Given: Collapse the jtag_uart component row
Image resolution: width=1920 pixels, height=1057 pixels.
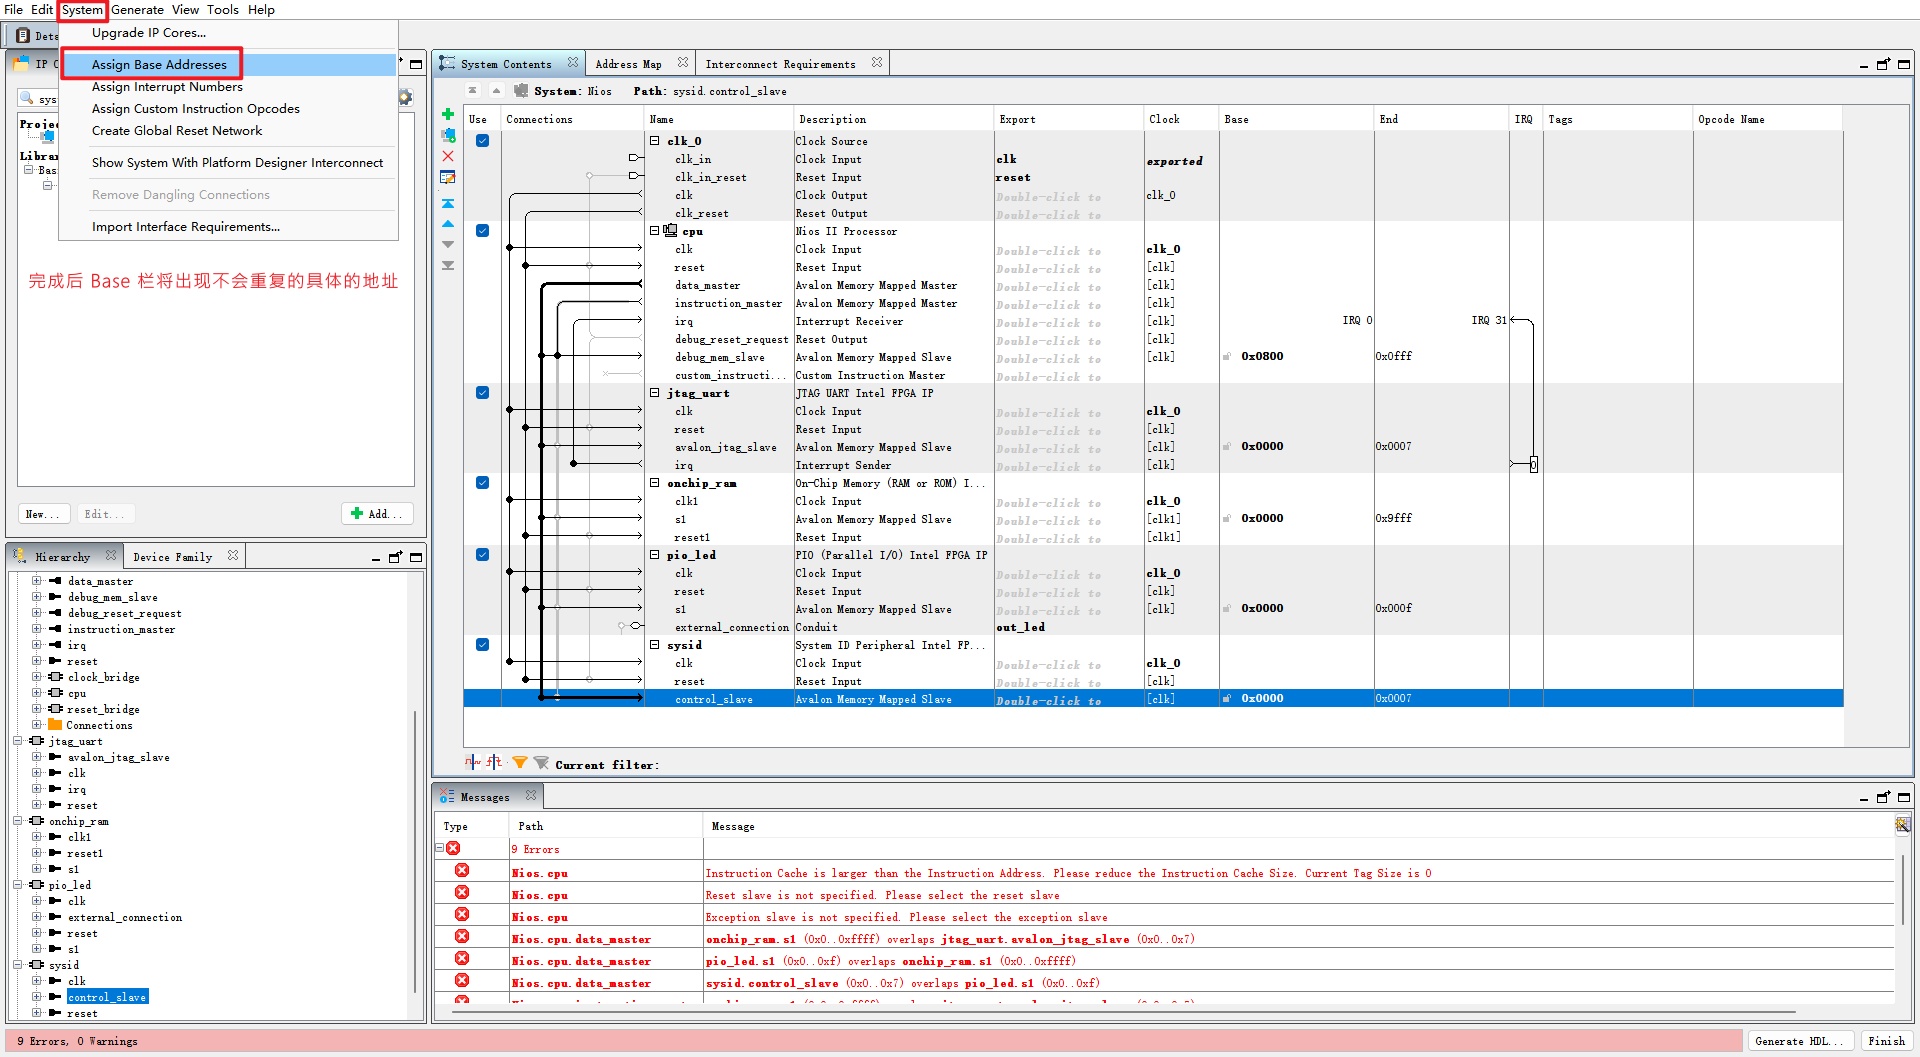Looking at the screenshot, I should [655, 393].
